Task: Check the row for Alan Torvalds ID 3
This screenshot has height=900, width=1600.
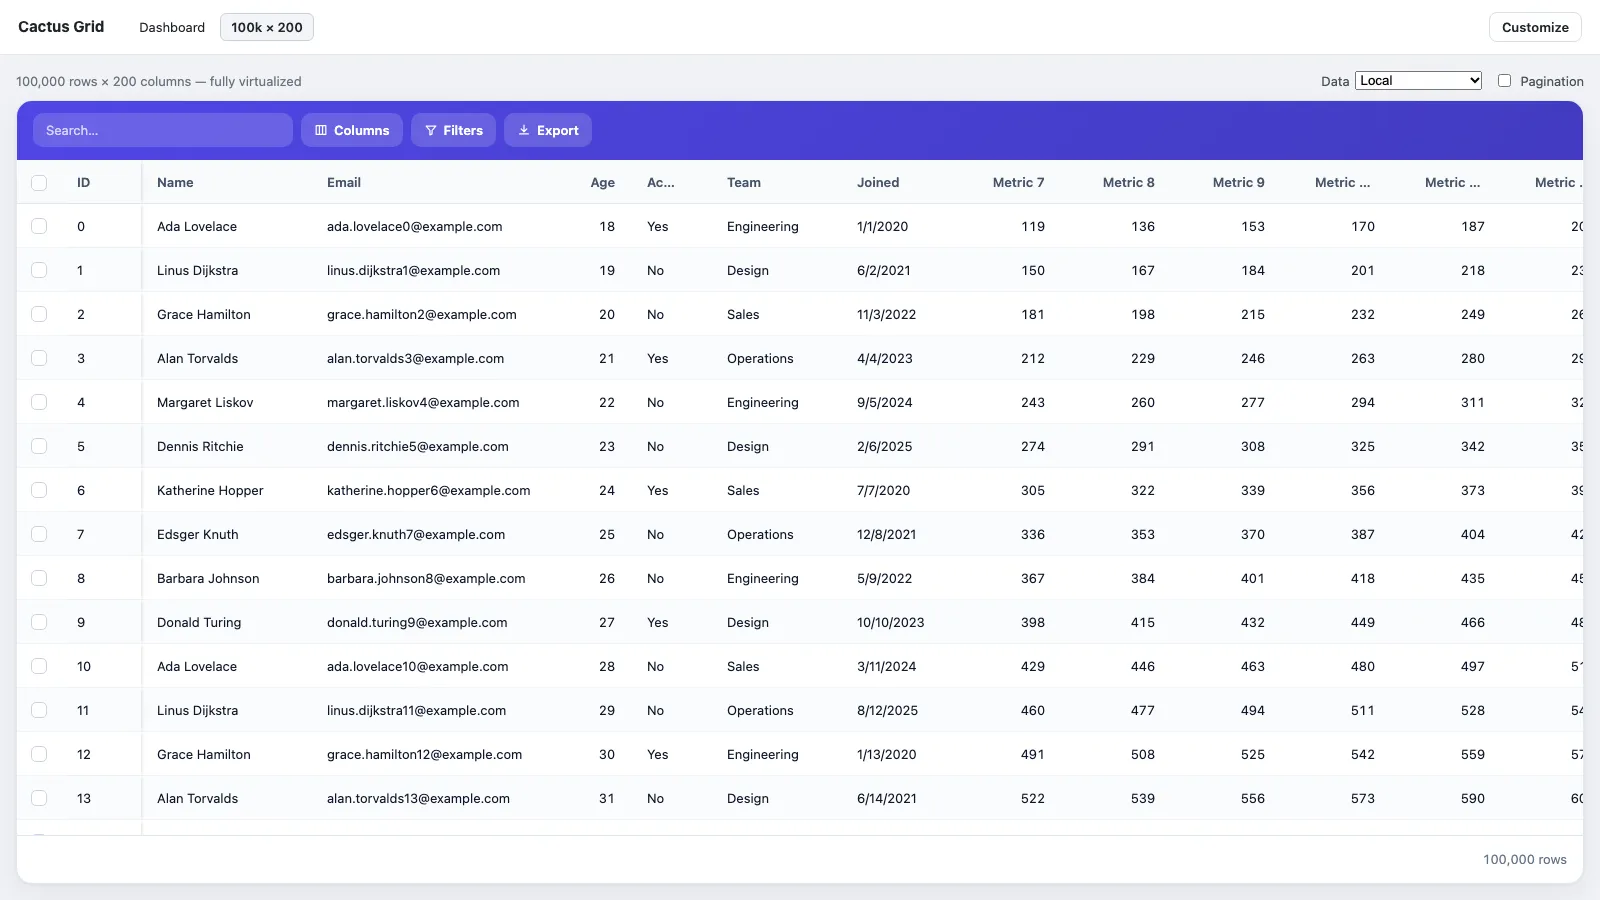Action: click(39, 359)
